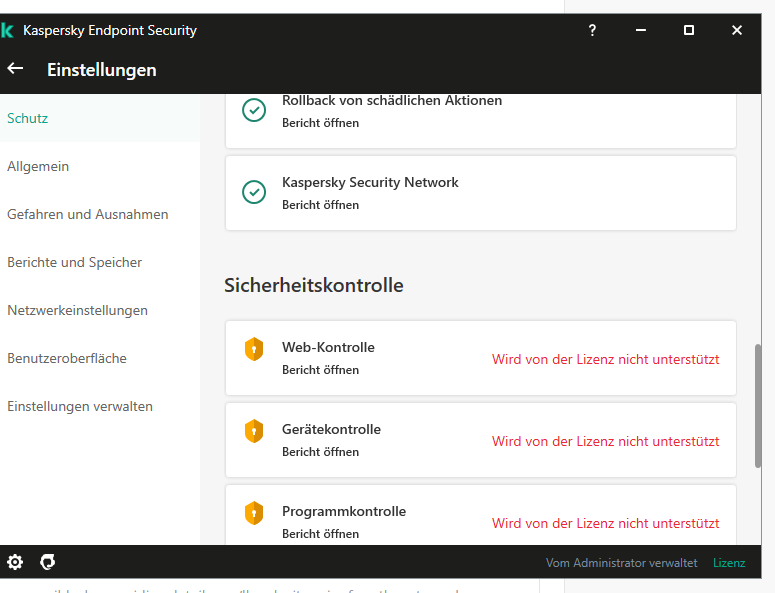This screenshot has width=775, height=593.
Task: Click the Lizenz link in footer
Action: (729, 563)
